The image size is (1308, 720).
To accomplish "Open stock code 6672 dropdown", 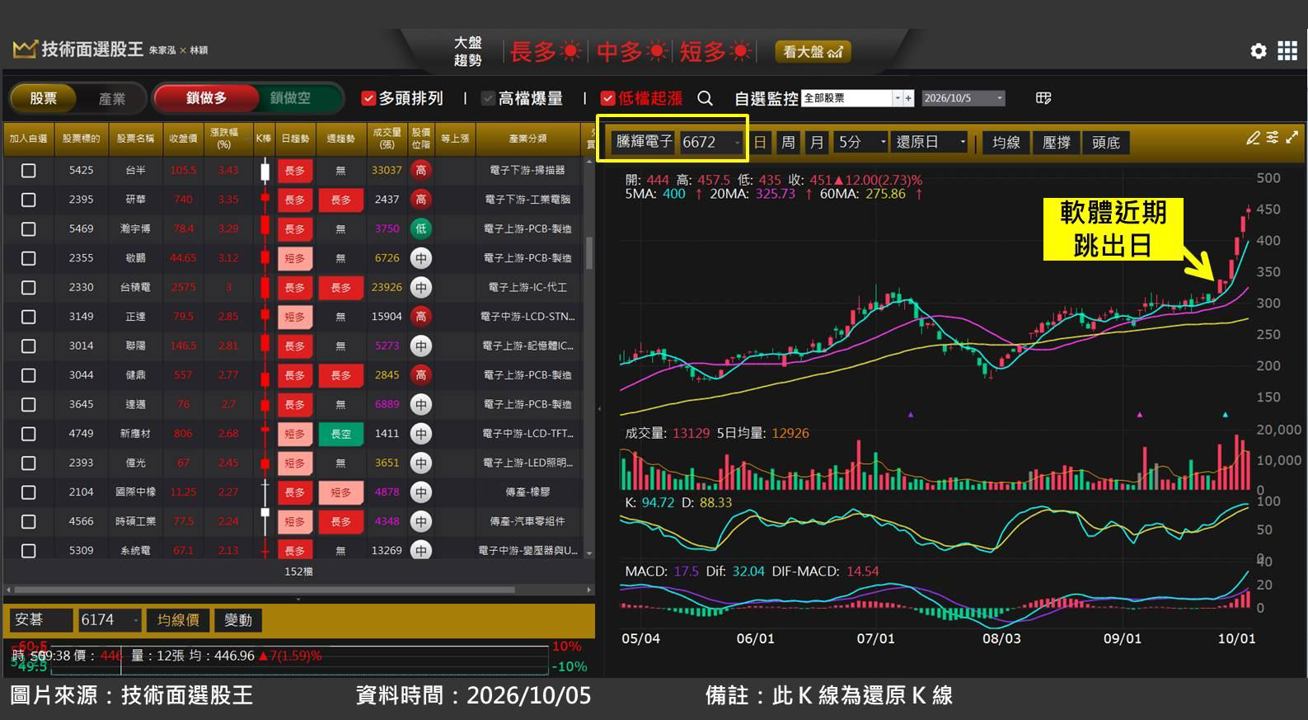I will [712, 143].
